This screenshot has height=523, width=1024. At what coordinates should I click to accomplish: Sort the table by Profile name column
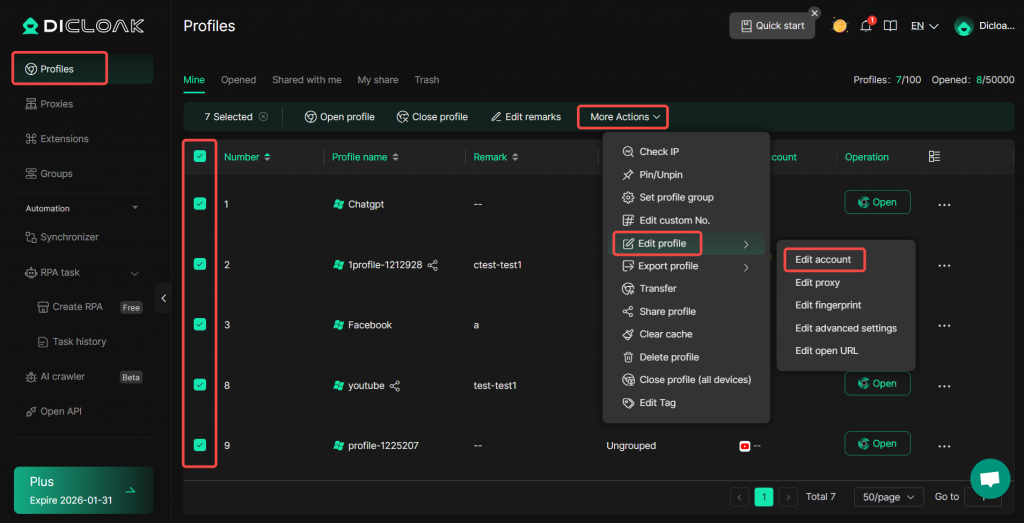(396, 157)
